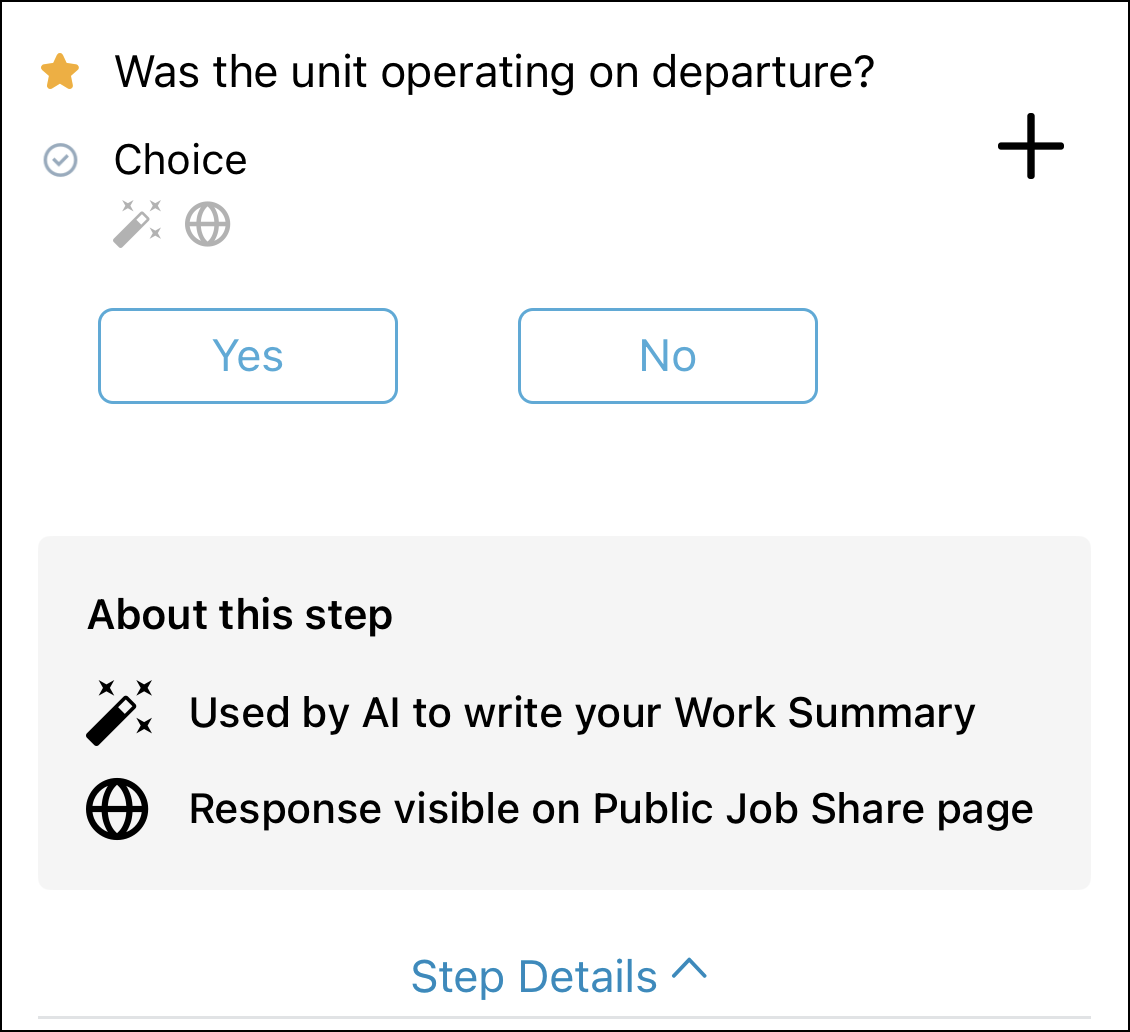Click the question title about unit operating
Image resolution: width=1130 pixels, height=1032 pixels.
click(494, 73)
